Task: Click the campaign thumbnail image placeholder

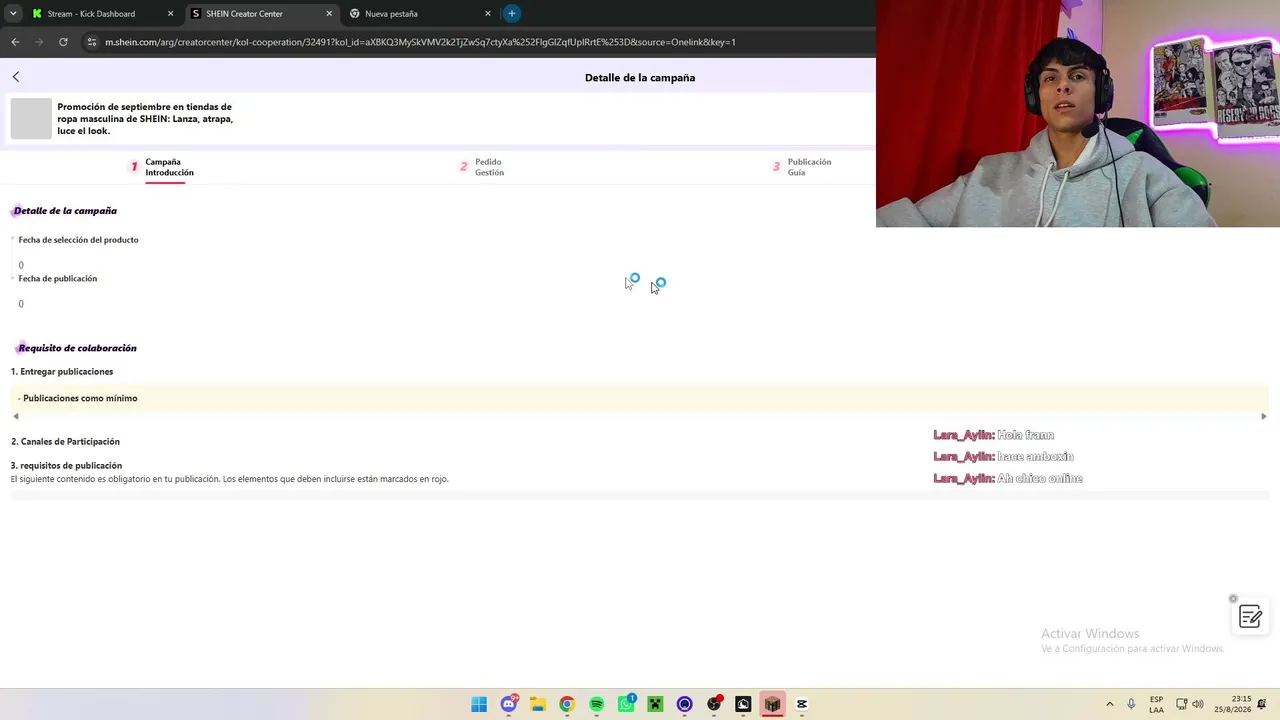Action: [x=31, y=119]
